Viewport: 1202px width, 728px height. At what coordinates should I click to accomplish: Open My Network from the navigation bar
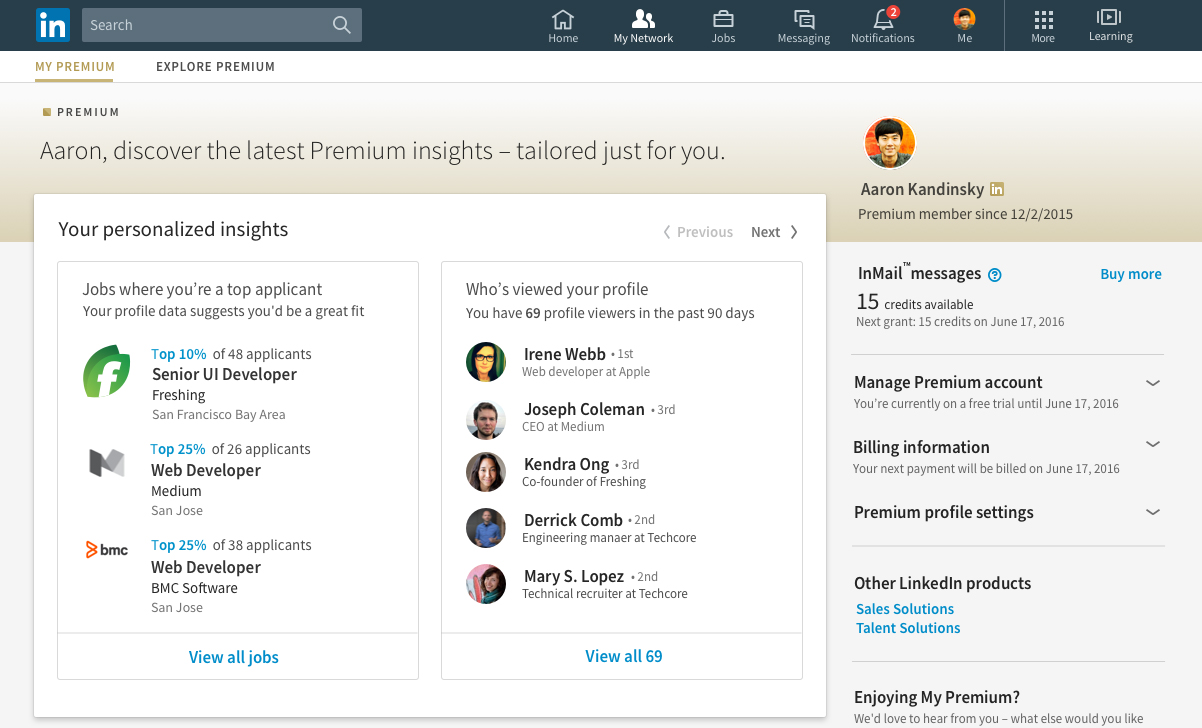pos(643,26)
